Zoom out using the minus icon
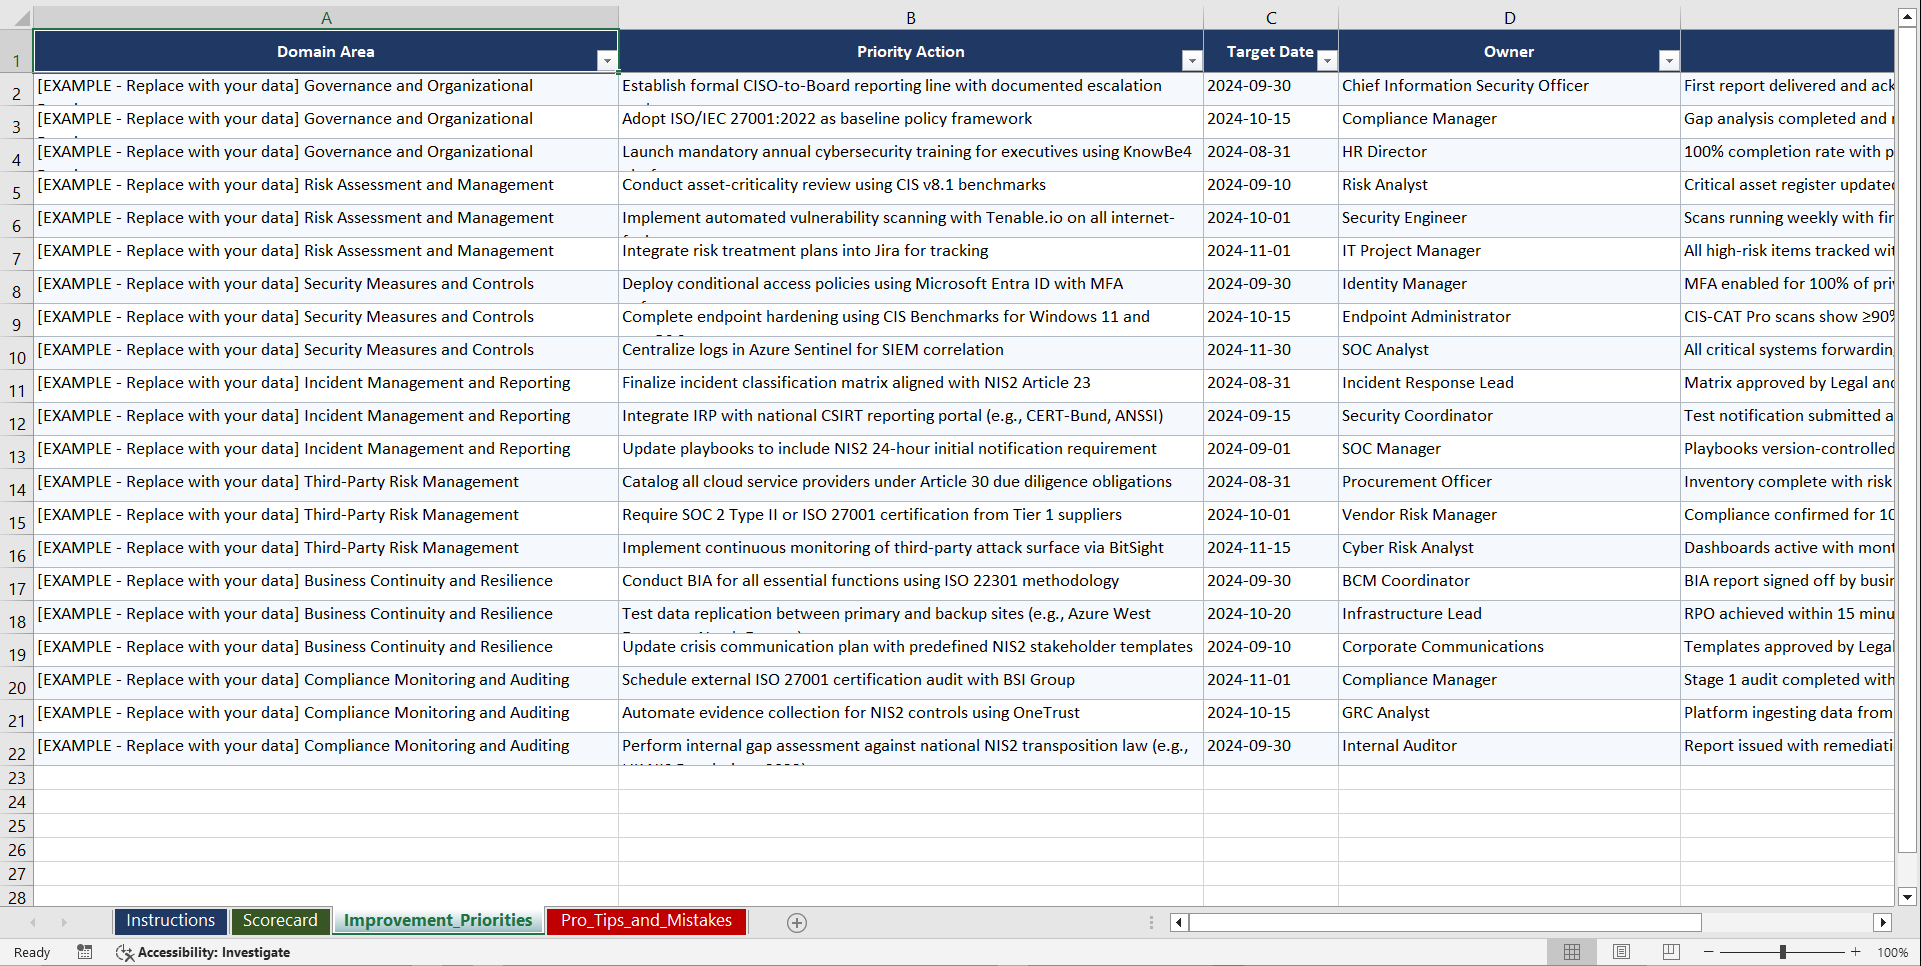Viewport: 1921px width, 966px height. 1709,952
